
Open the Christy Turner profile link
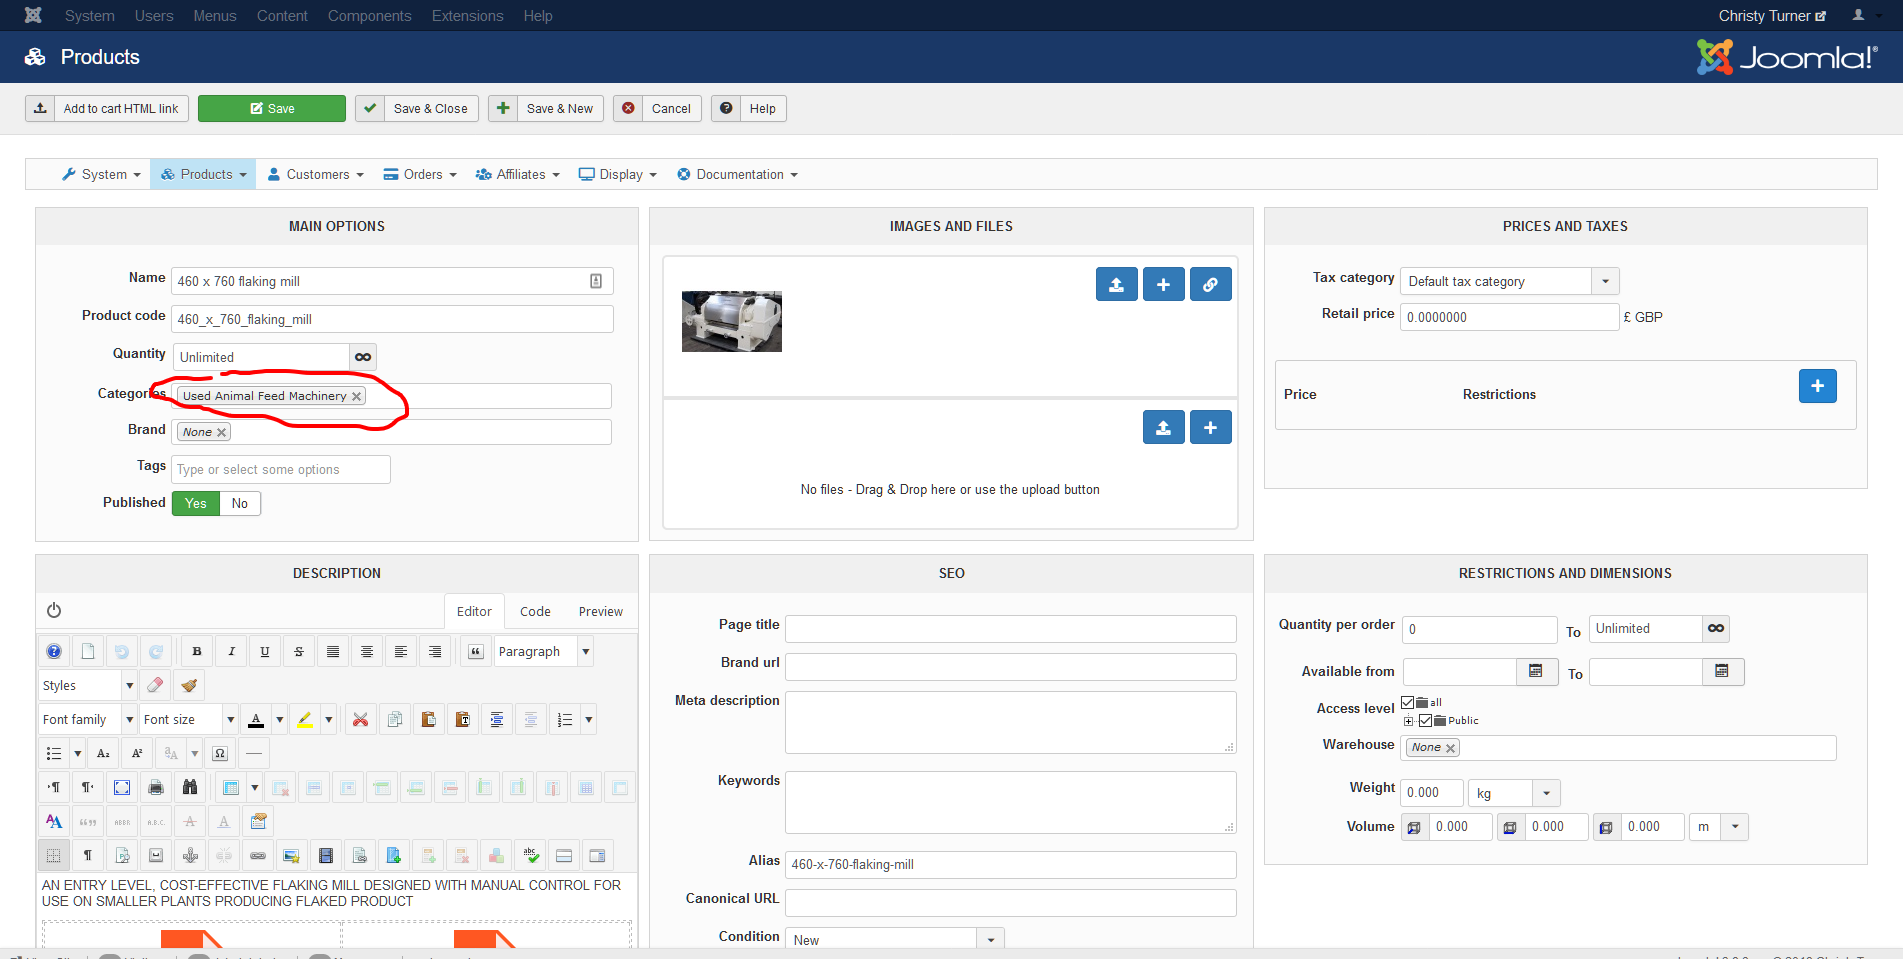(x=1772, y=16)
